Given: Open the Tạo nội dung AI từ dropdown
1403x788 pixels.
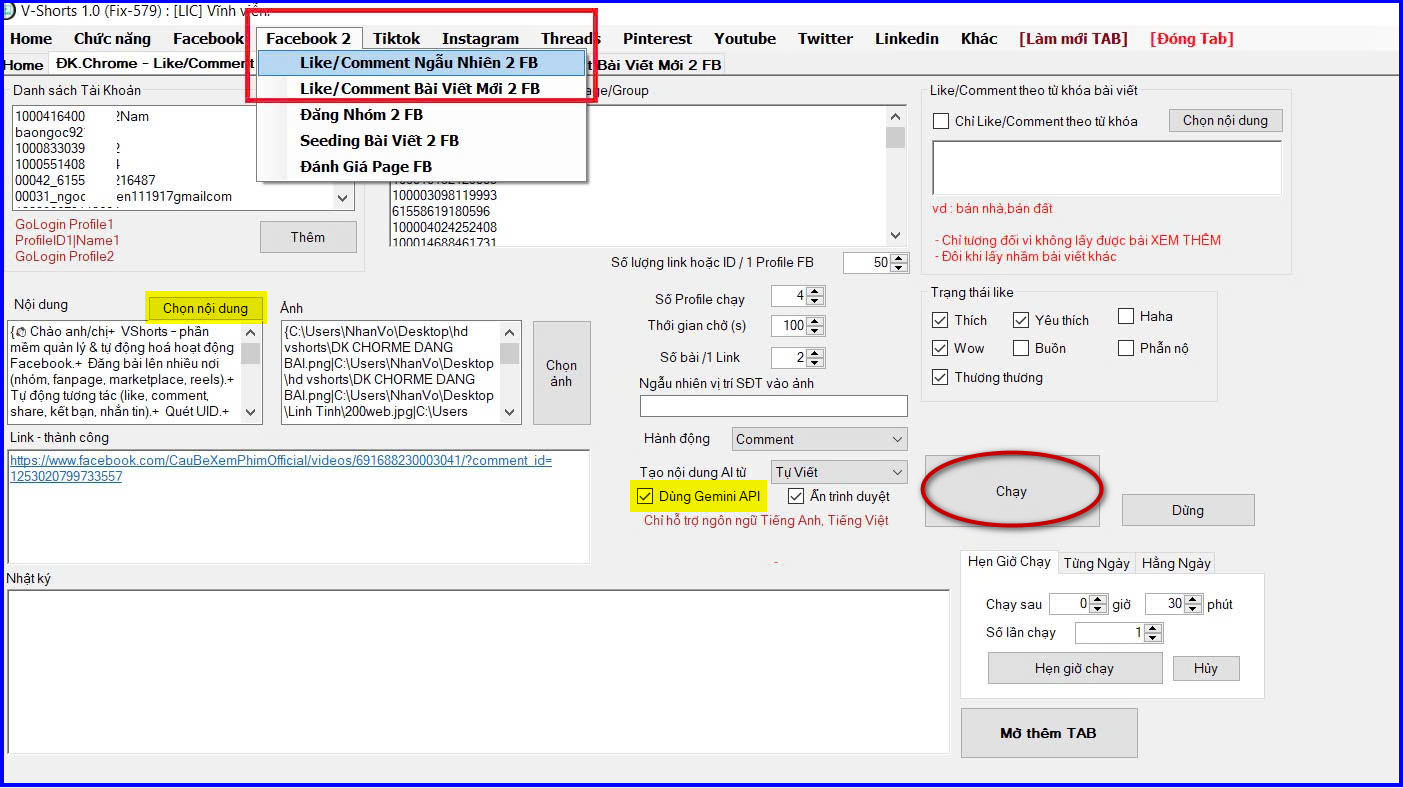Looking at the screenshot, I should (839, 472).
